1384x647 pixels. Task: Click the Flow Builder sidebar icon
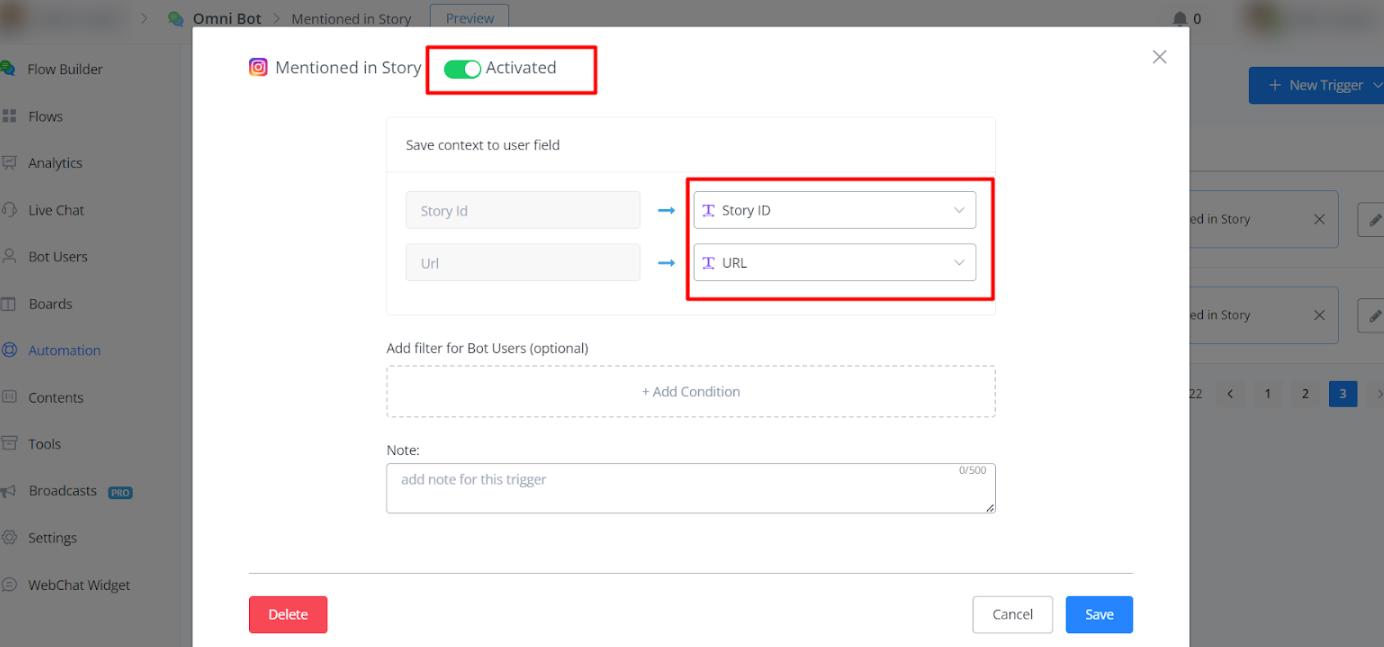[x=9, y=69]
